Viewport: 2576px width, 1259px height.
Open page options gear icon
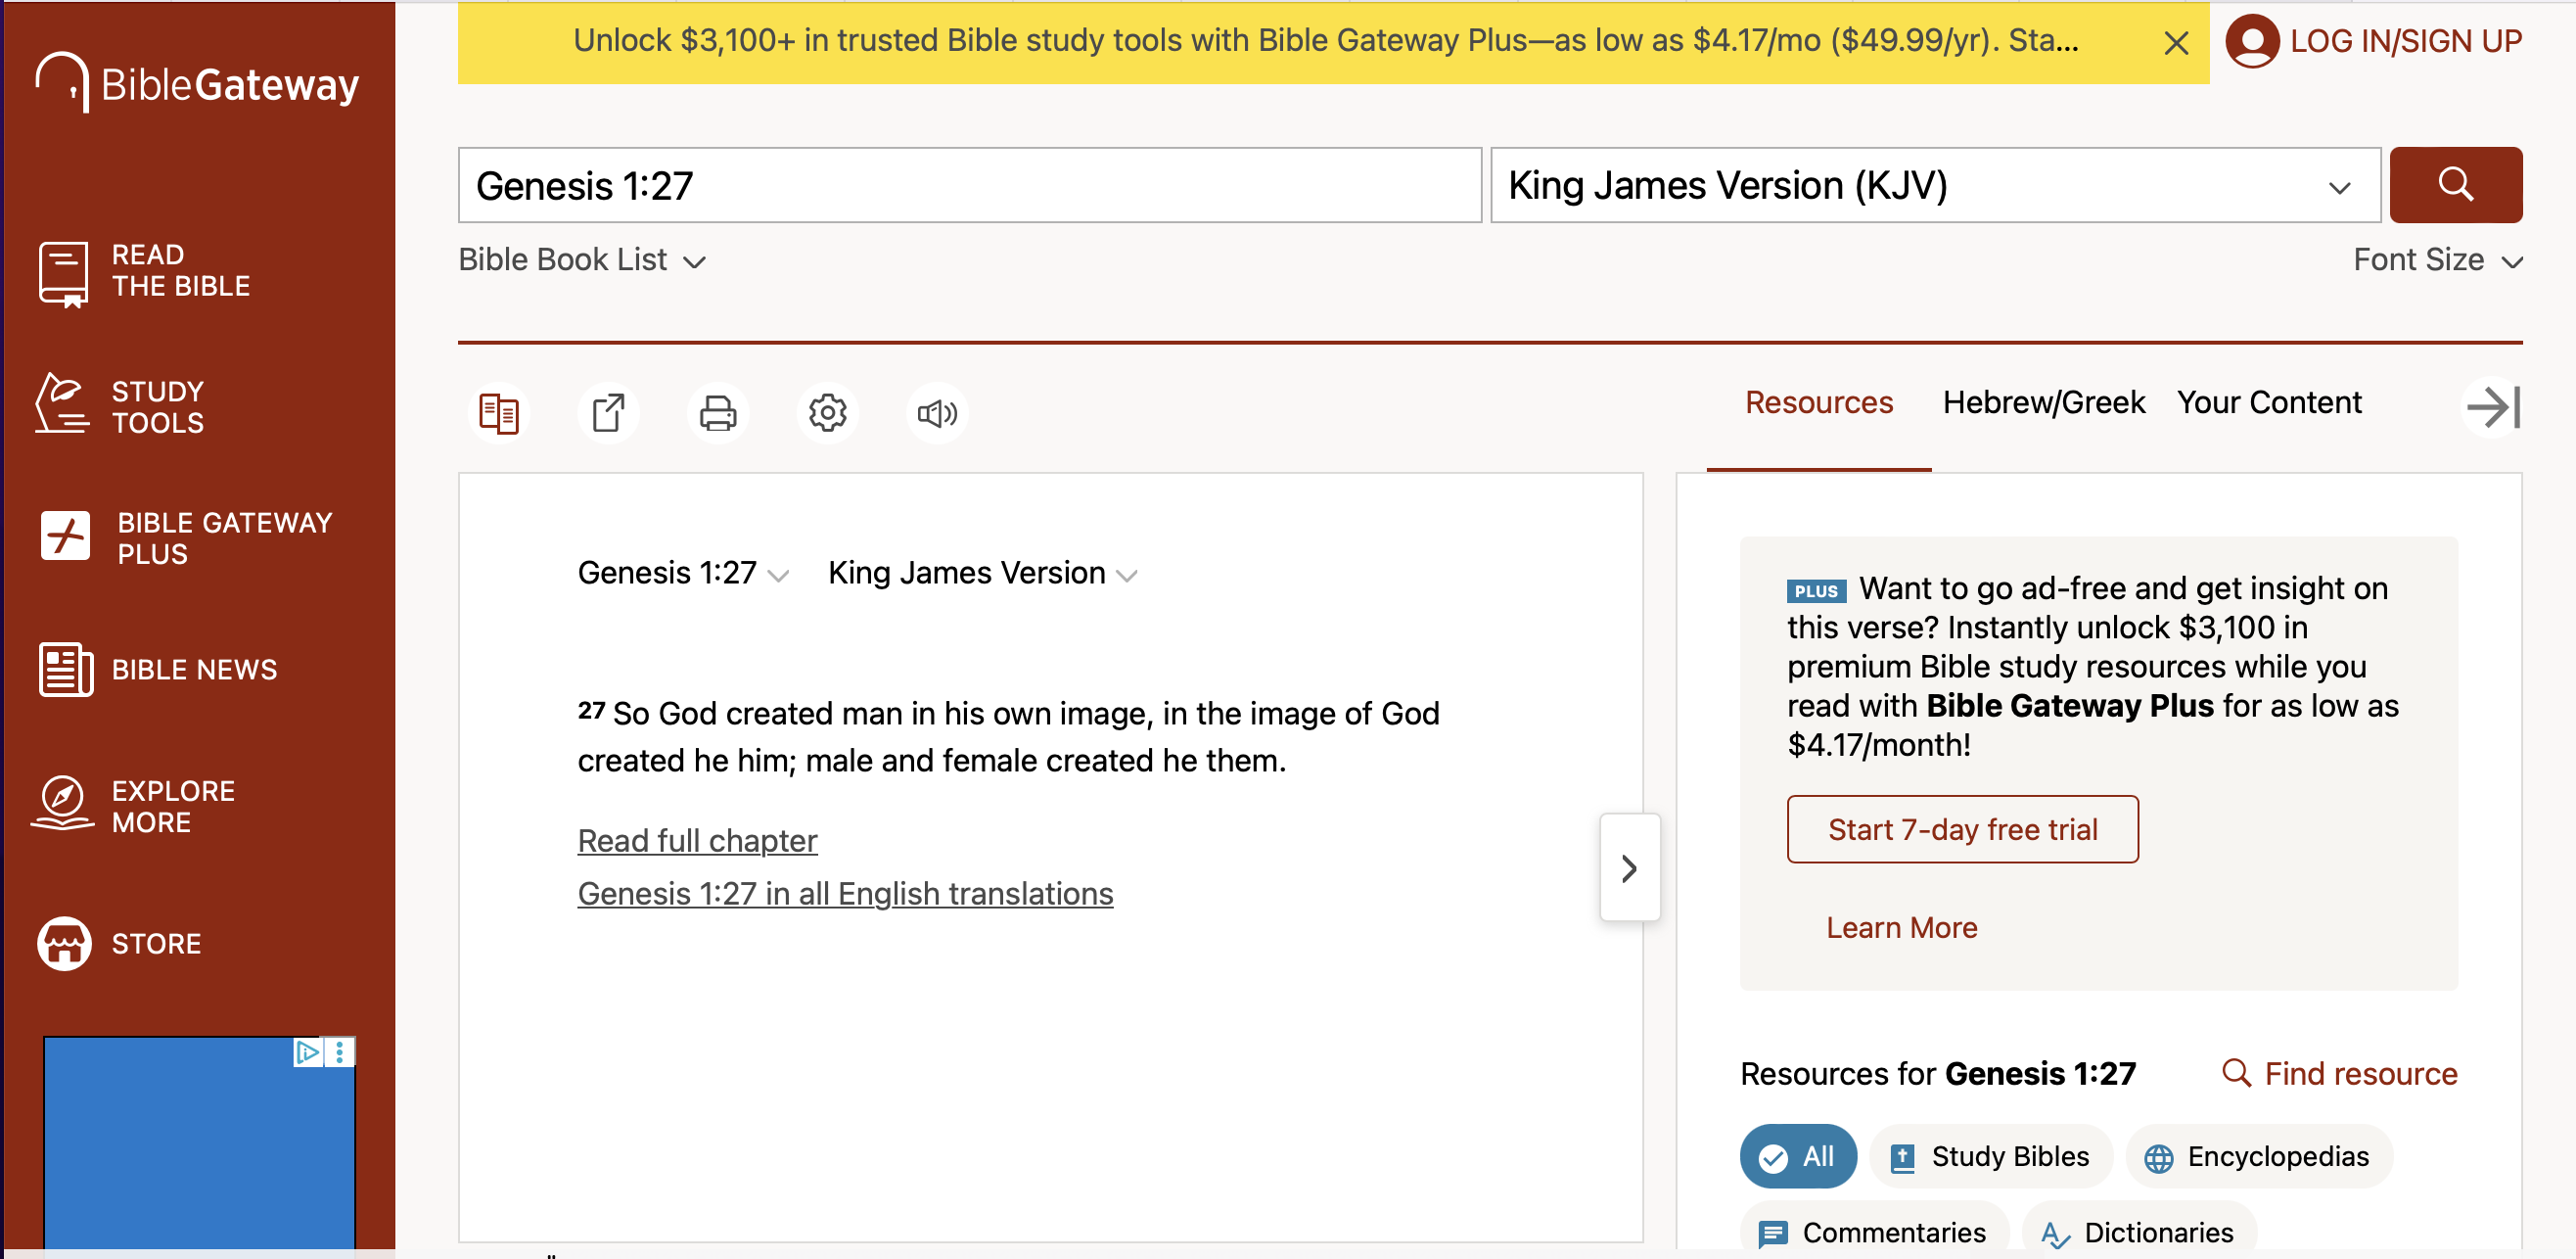(827, 413)
